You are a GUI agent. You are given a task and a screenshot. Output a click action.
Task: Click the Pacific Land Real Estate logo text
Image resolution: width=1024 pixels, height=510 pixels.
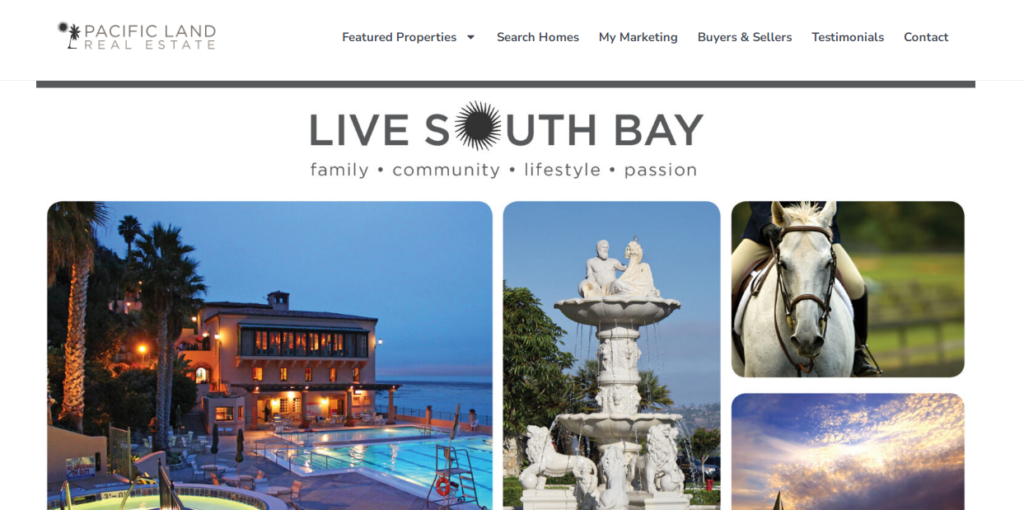coord(150,37)
